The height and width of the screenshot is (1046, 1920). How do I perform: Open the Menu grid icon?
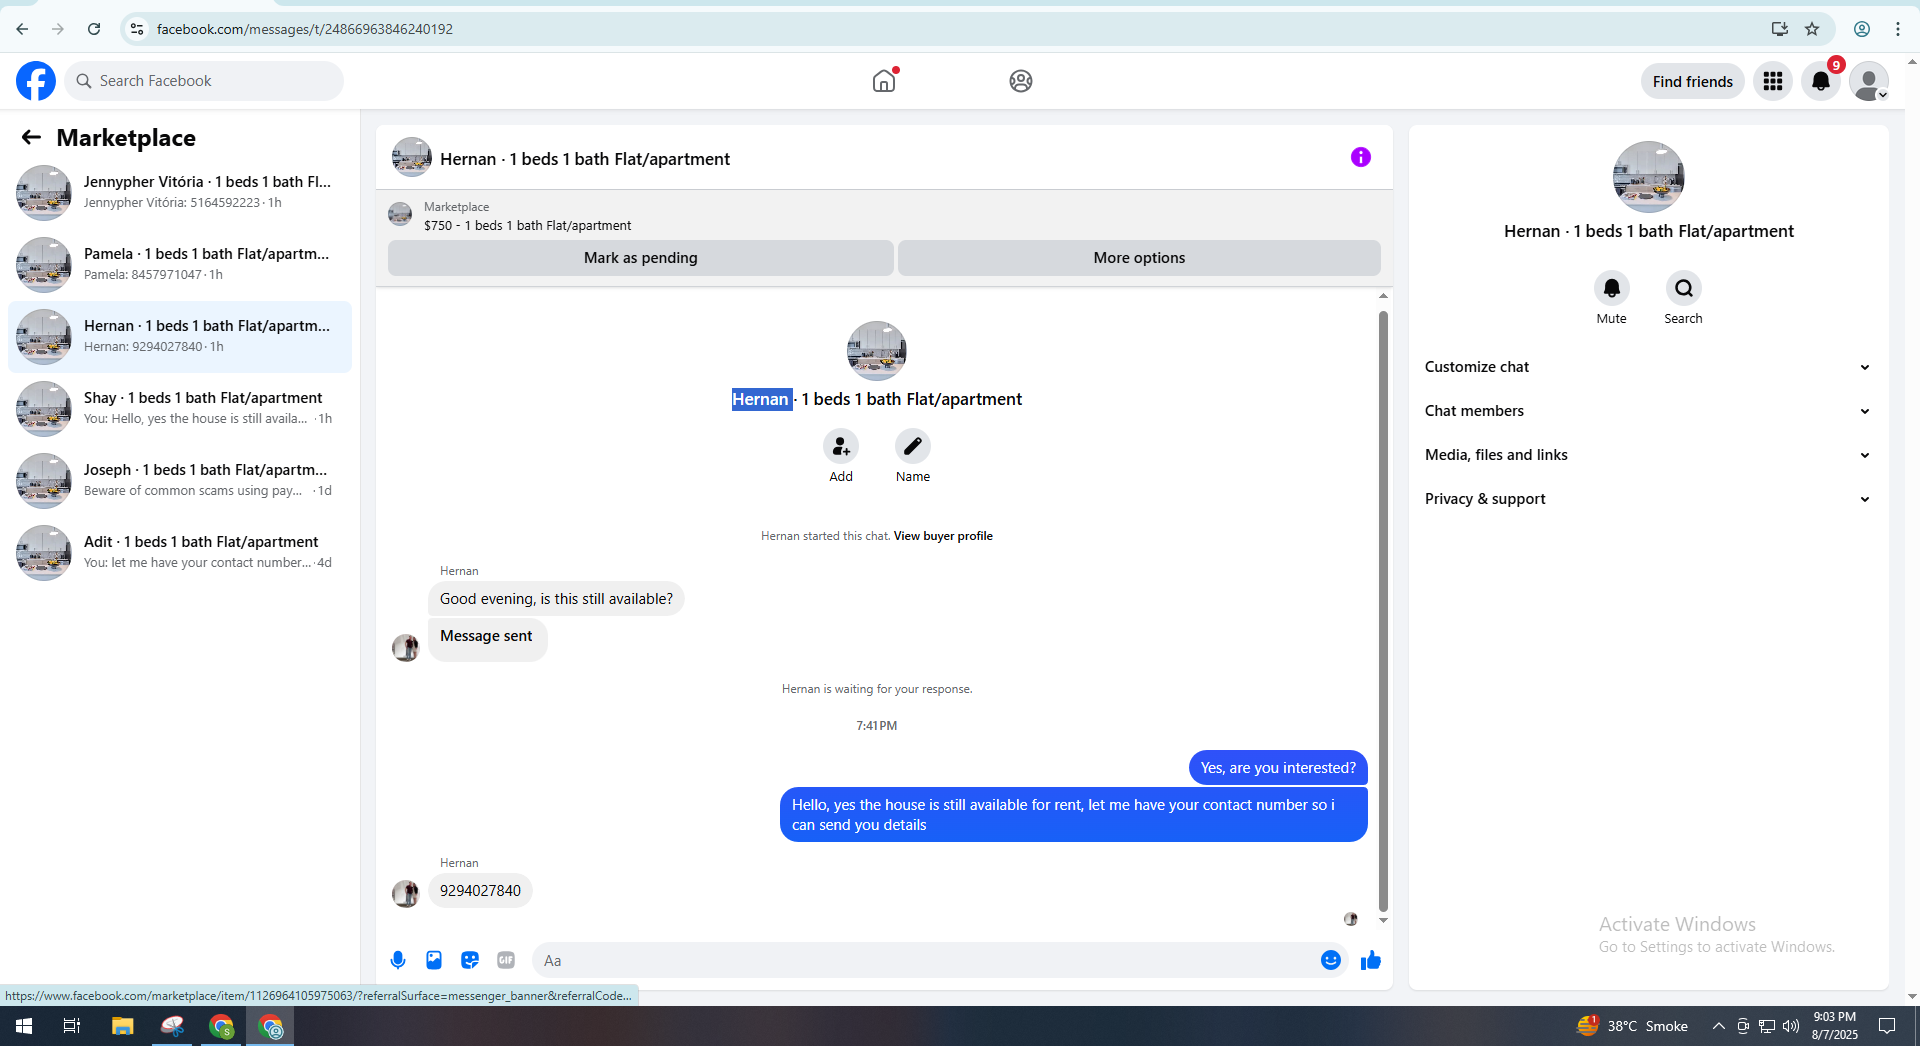click(1773, 81)
